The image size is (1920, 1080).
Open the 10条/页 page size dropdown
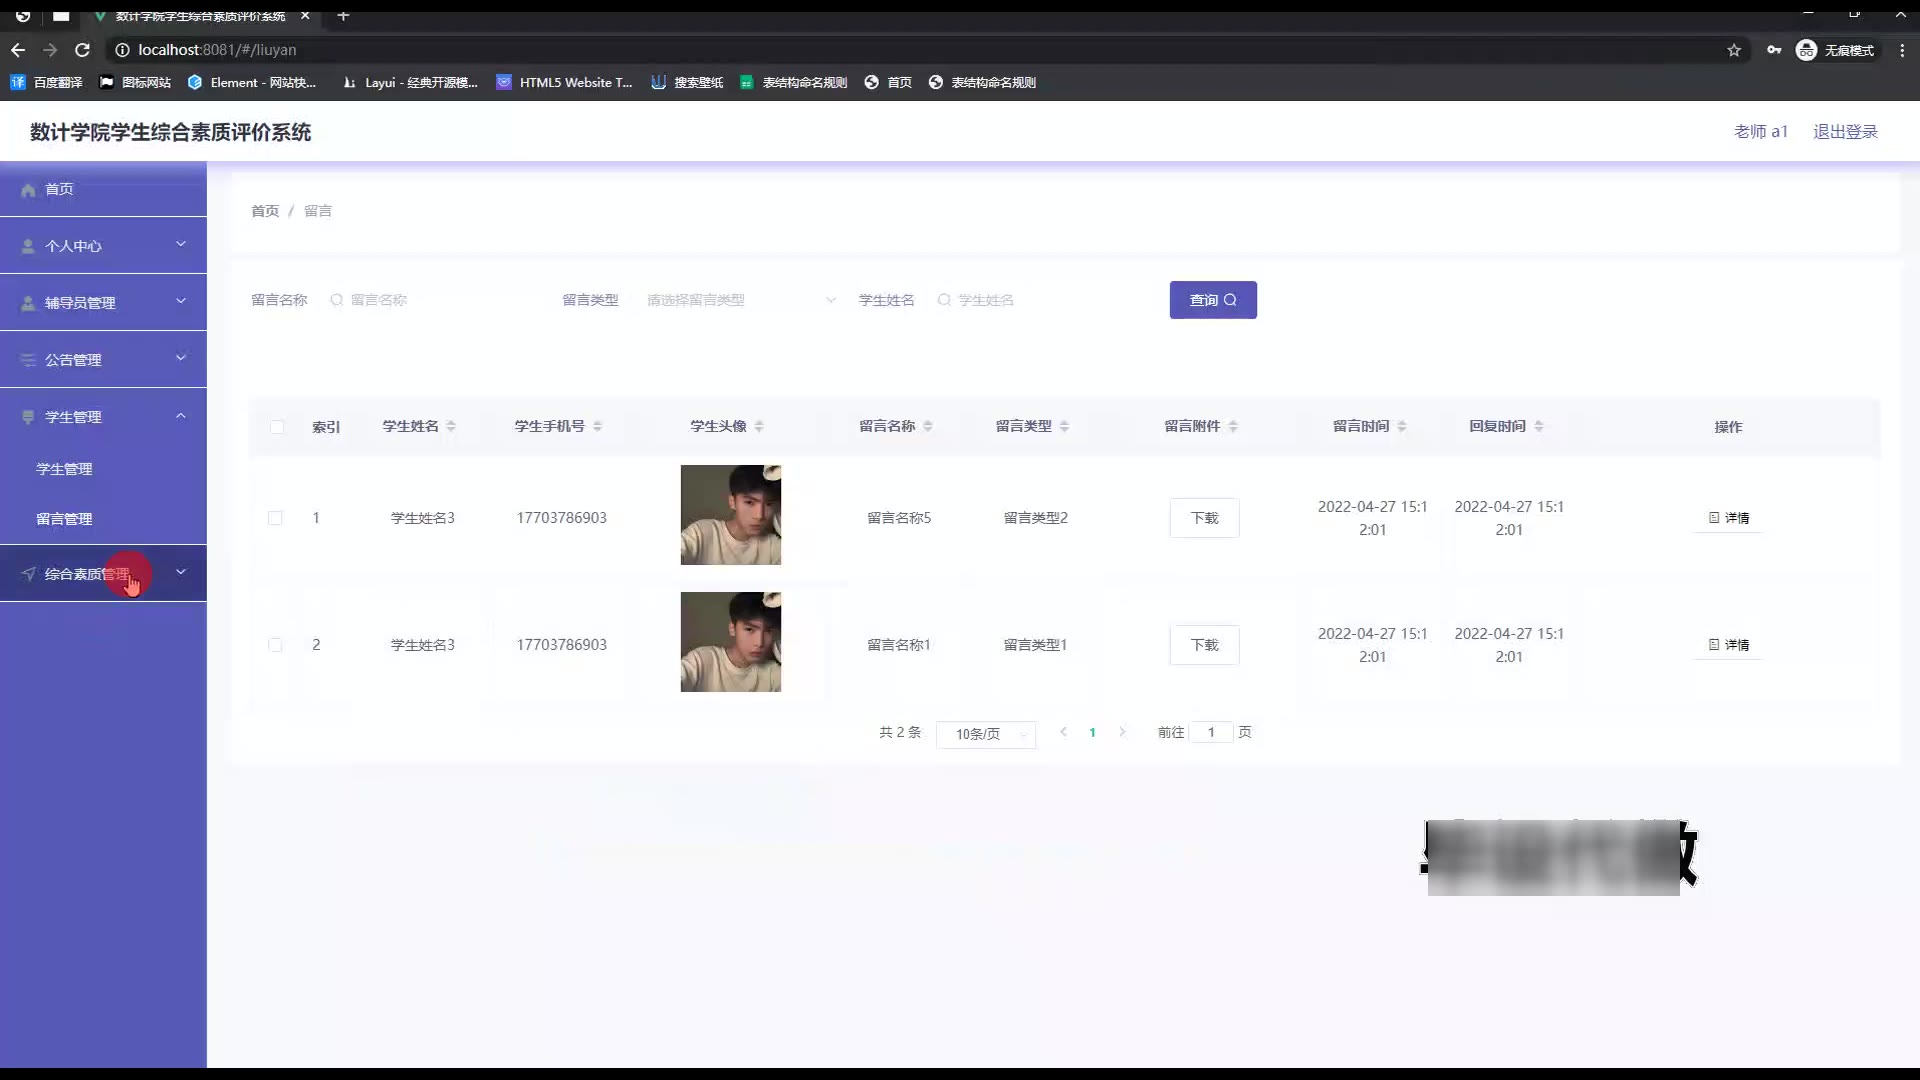pyautogui.click(x=985, y=734)
